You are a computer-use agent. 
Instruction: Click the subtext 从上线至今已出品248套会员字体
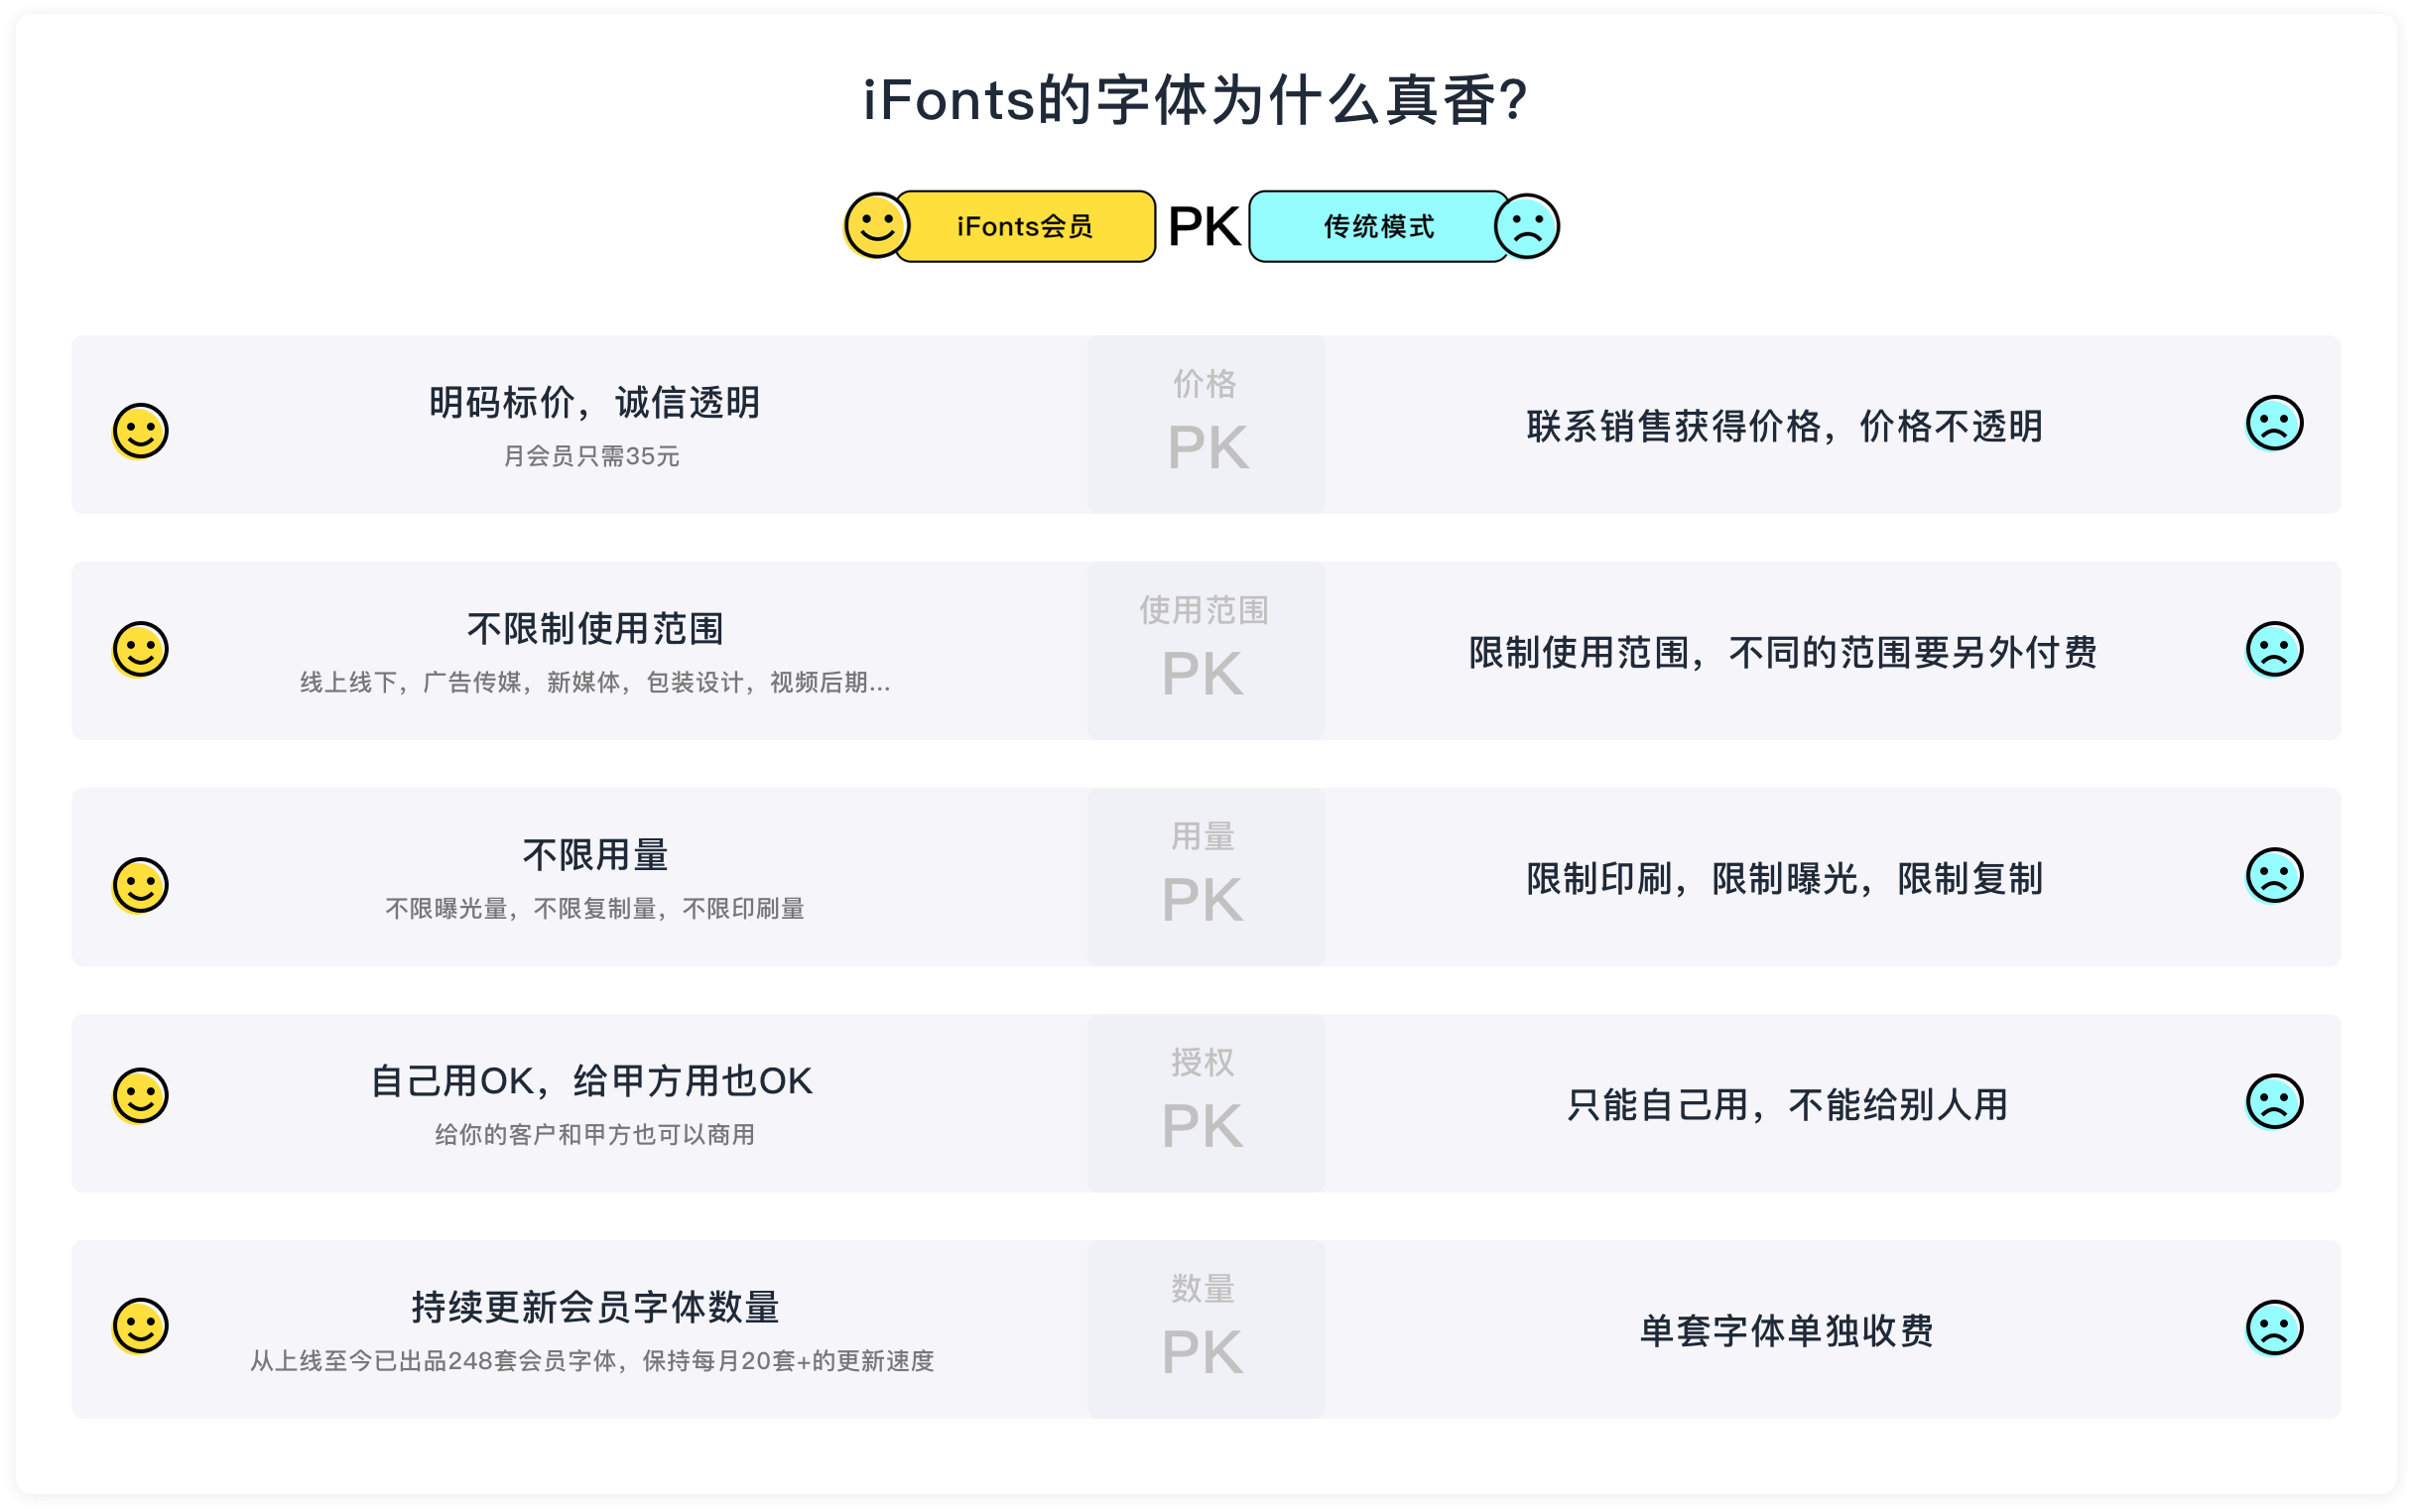[433, 1360]
